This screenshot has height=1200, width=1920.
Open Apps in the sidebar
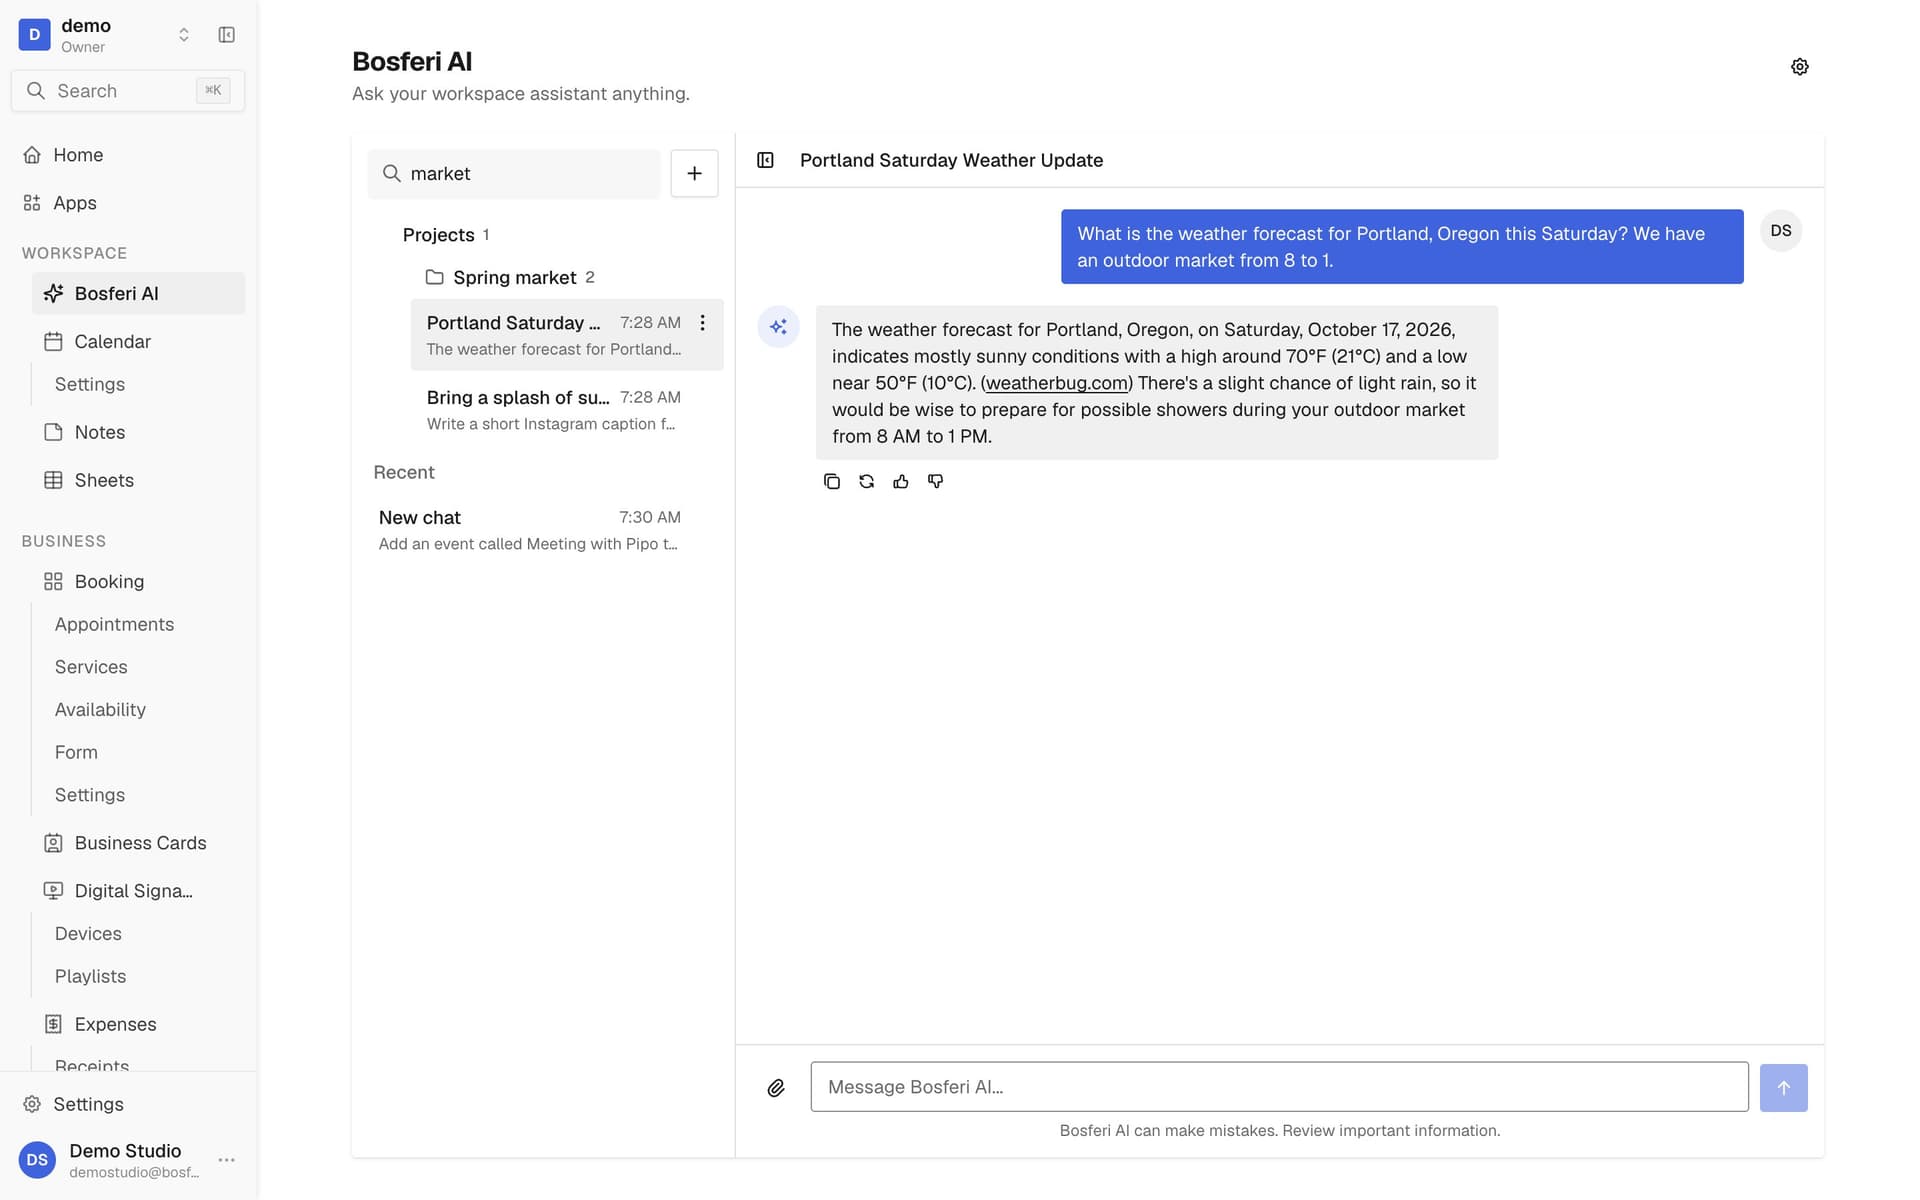tap(128, 203)
